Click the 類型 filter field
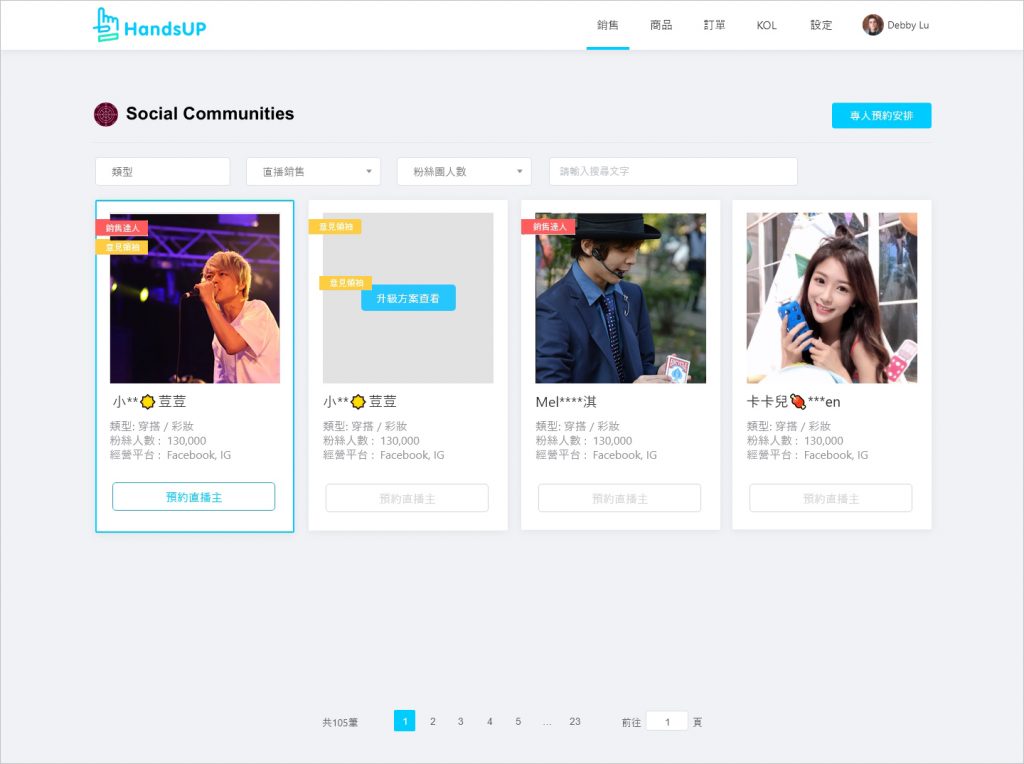The width and height of the screenshot is (1024, 764). pyautogui.click(x=163, y=171)
